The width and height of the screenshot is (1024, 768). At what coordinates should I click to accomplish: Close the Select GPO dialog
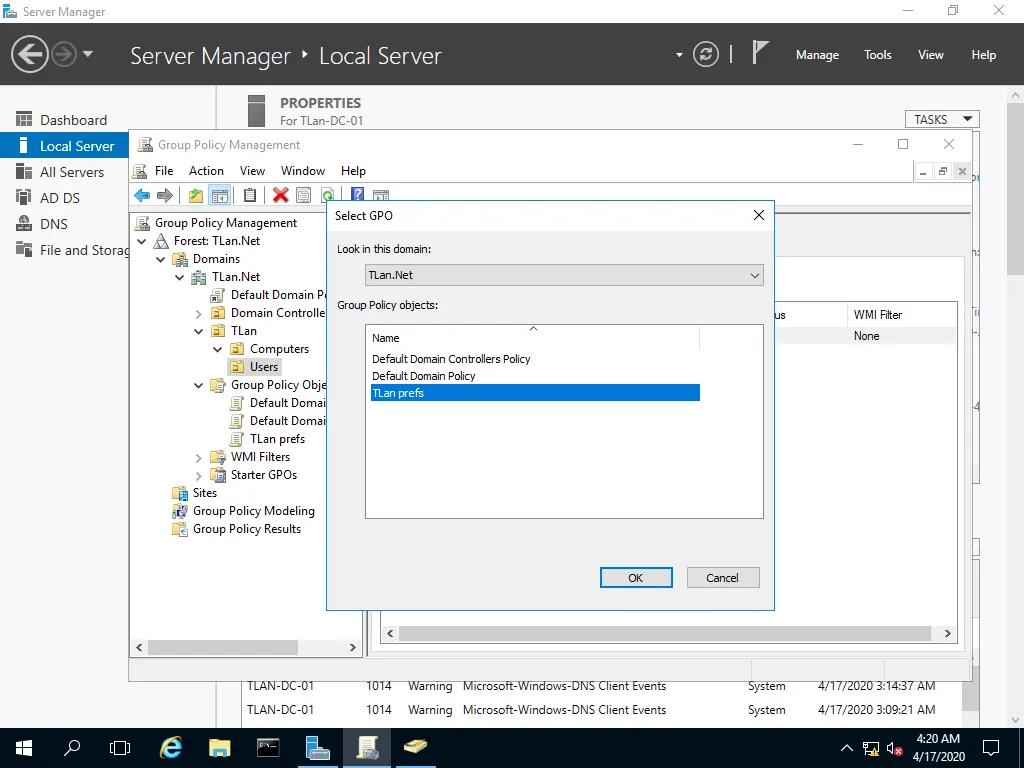pos(758,215)
